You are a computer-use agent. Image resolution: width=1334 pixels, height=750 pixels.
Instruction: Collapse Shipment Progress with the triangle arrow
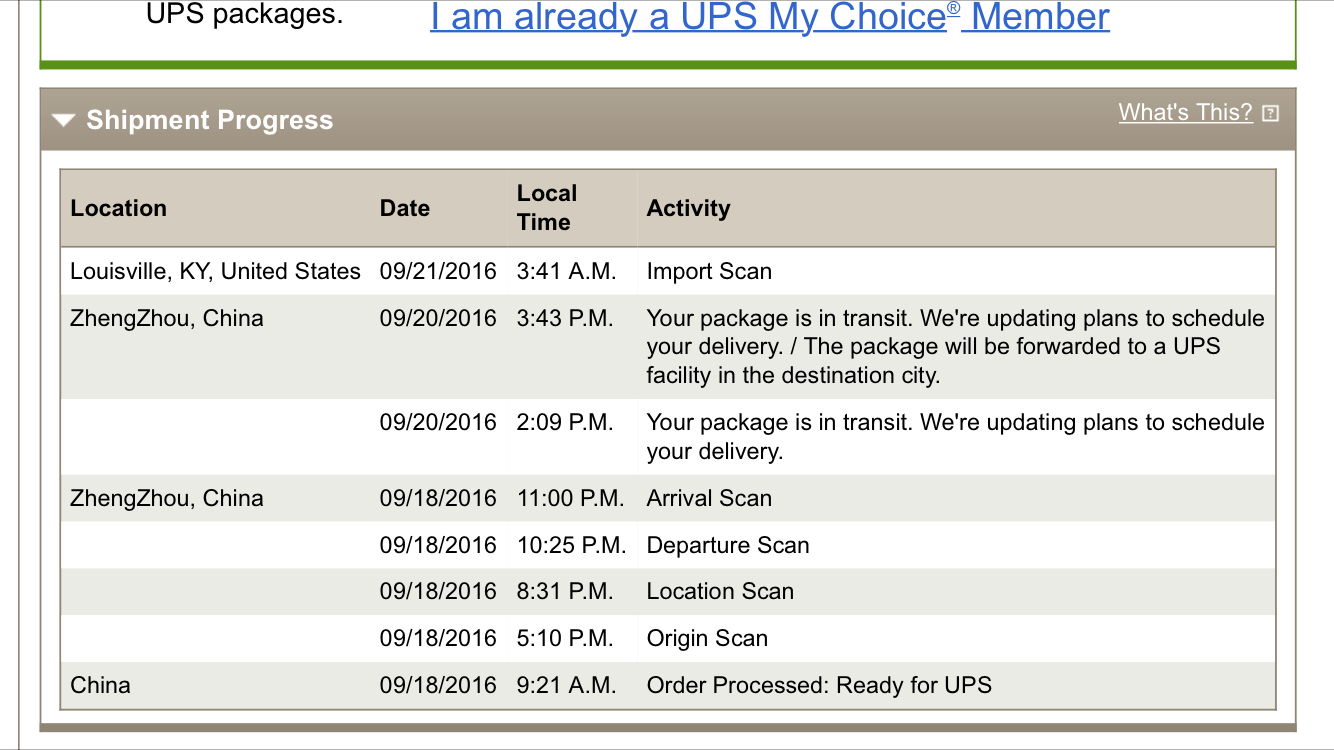64,121
